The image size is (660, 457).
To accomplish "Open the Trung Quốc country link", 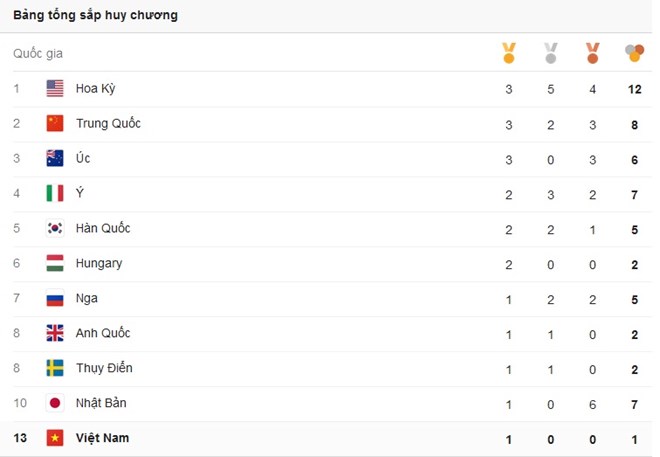I will [108, 124].
